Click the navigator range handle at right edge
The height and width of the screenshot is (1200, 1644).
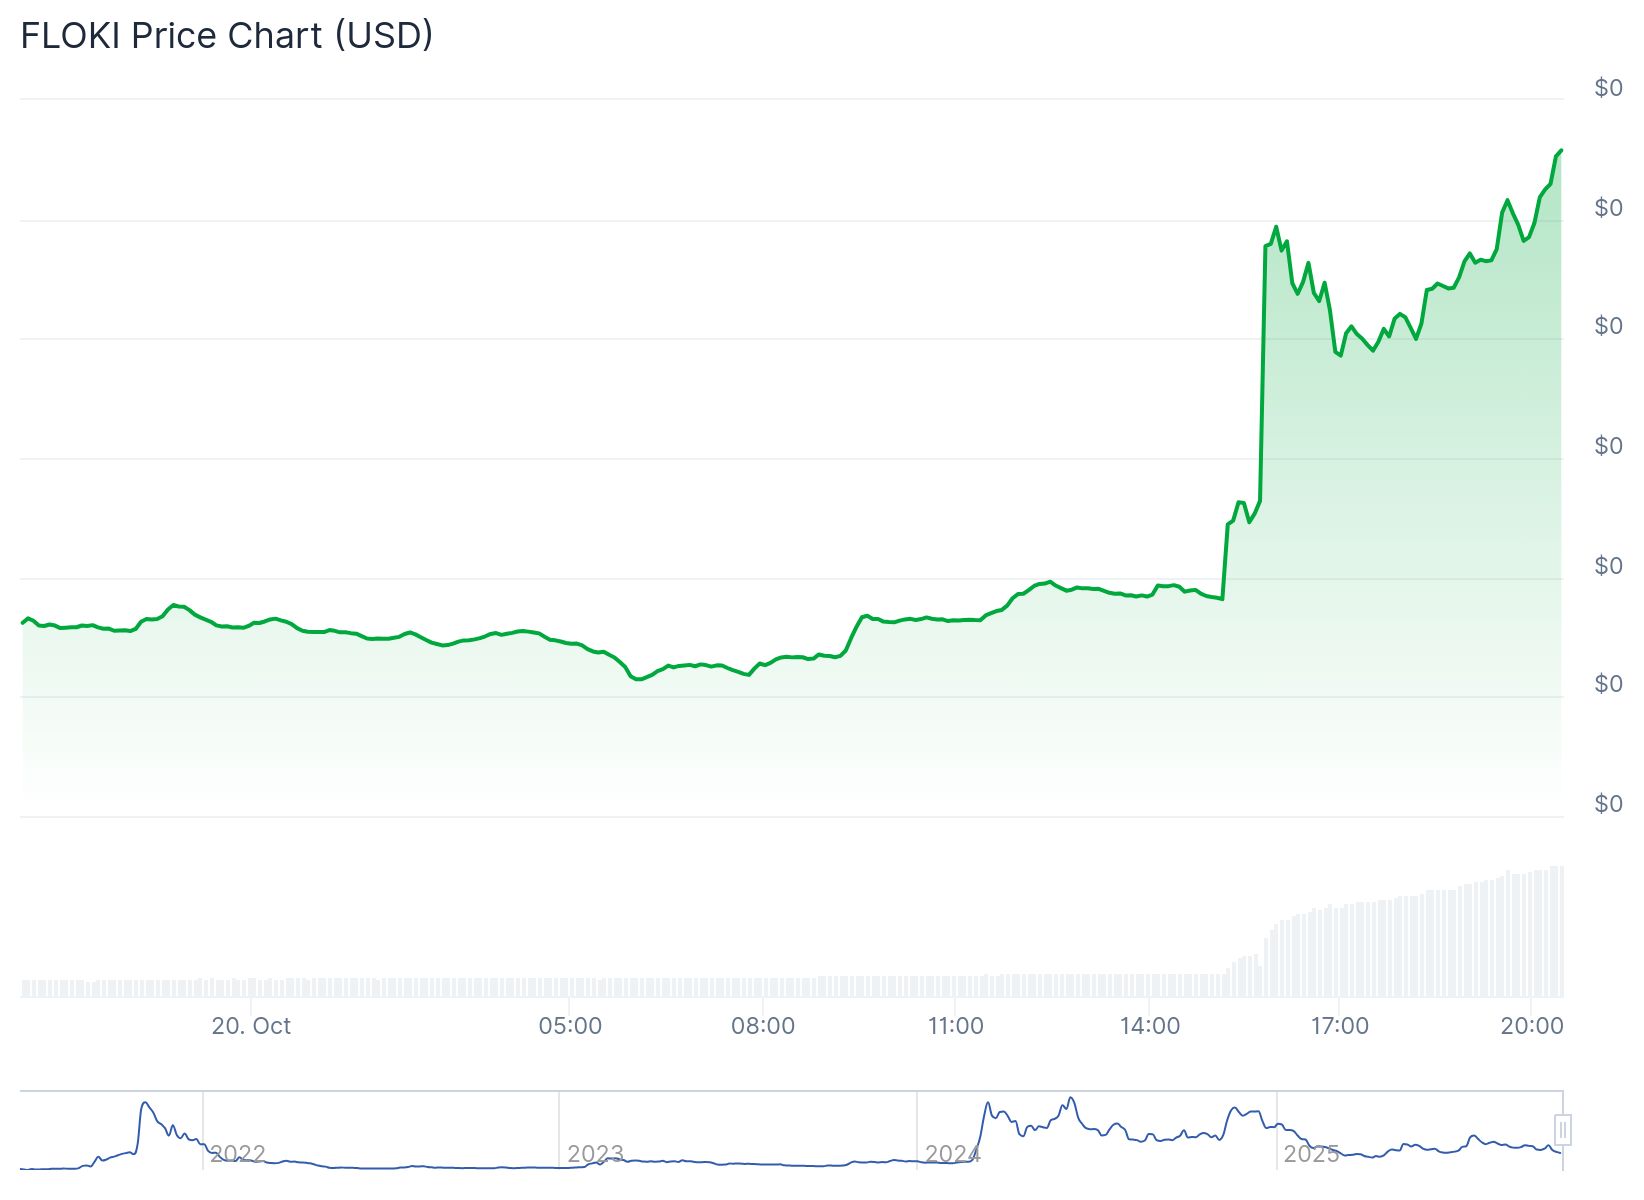[x=1562, y=1130]
